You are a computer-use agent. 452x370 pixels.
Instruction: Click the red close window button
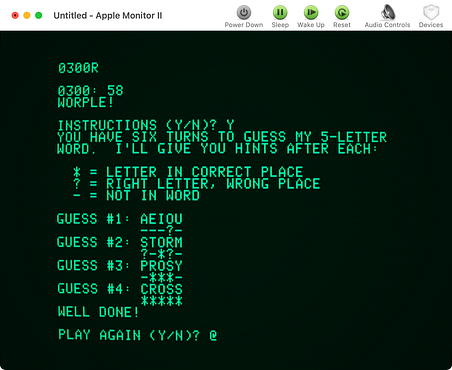tap(15, 15)
